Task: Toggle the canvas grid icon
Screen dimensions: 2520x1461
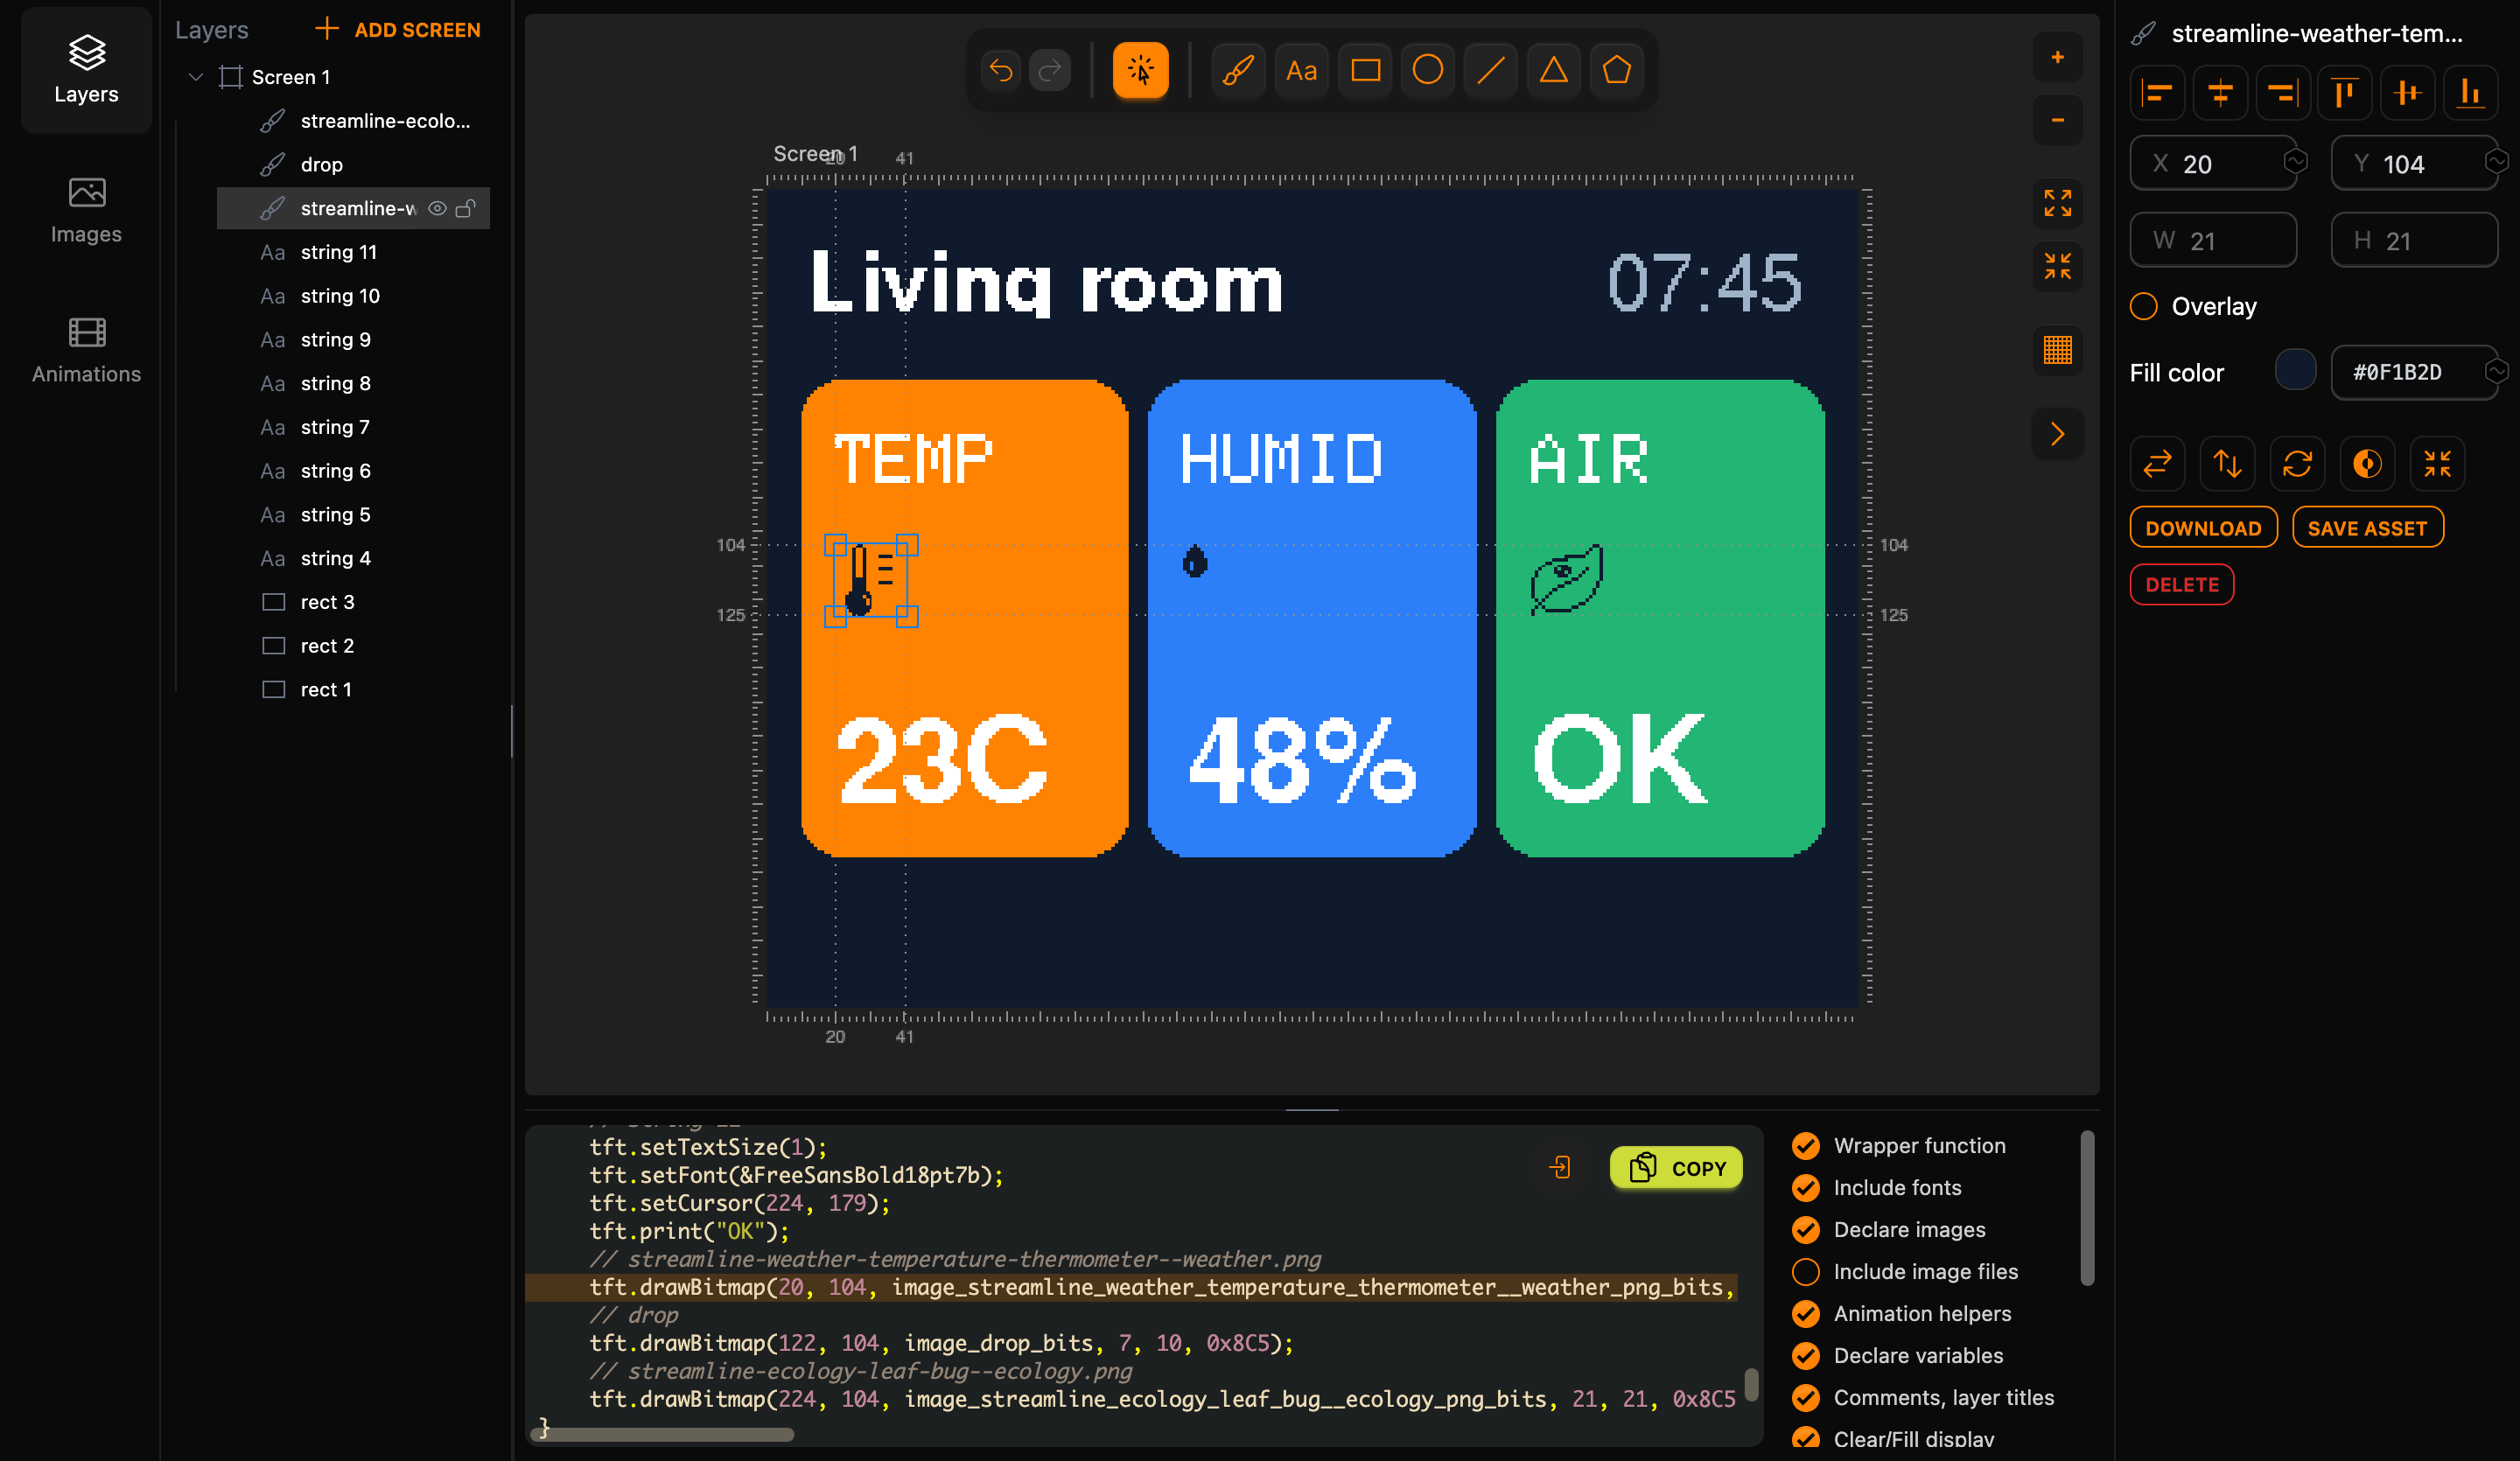Action: coord(2057,350)
